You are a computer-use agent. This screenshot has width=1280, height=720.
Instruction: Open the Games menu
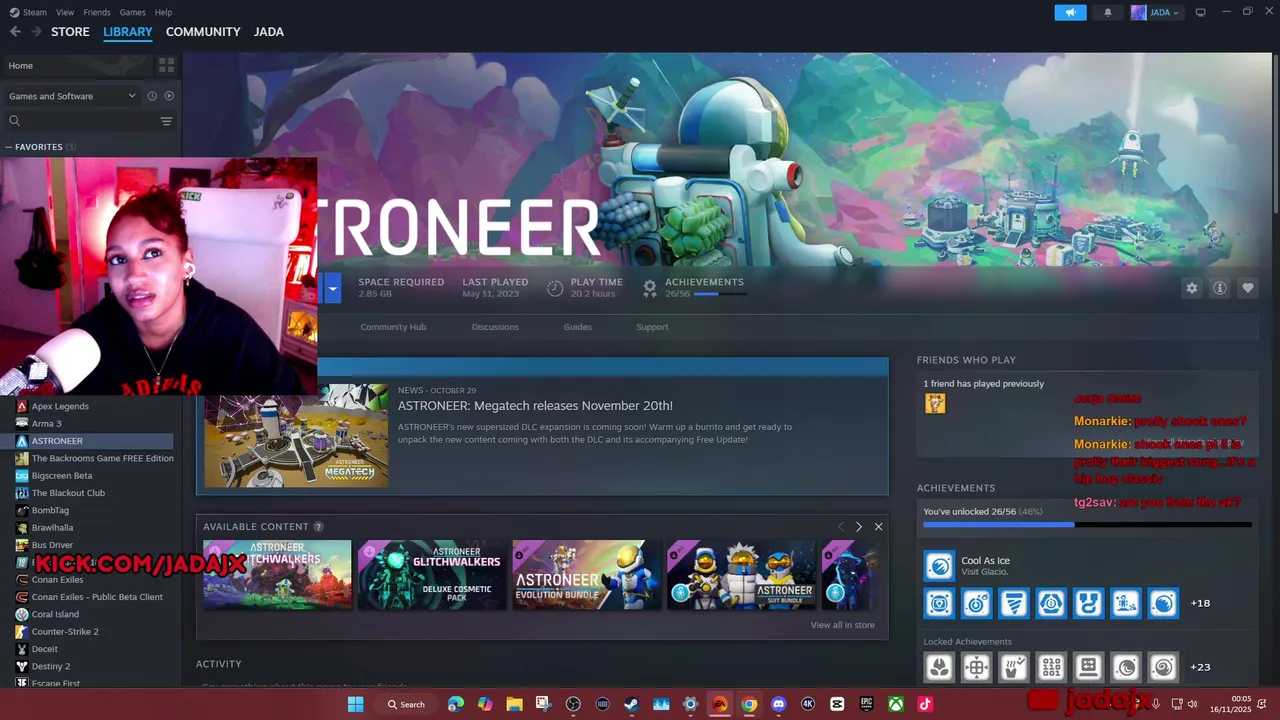pyautogui.click(x=133, y=12)
